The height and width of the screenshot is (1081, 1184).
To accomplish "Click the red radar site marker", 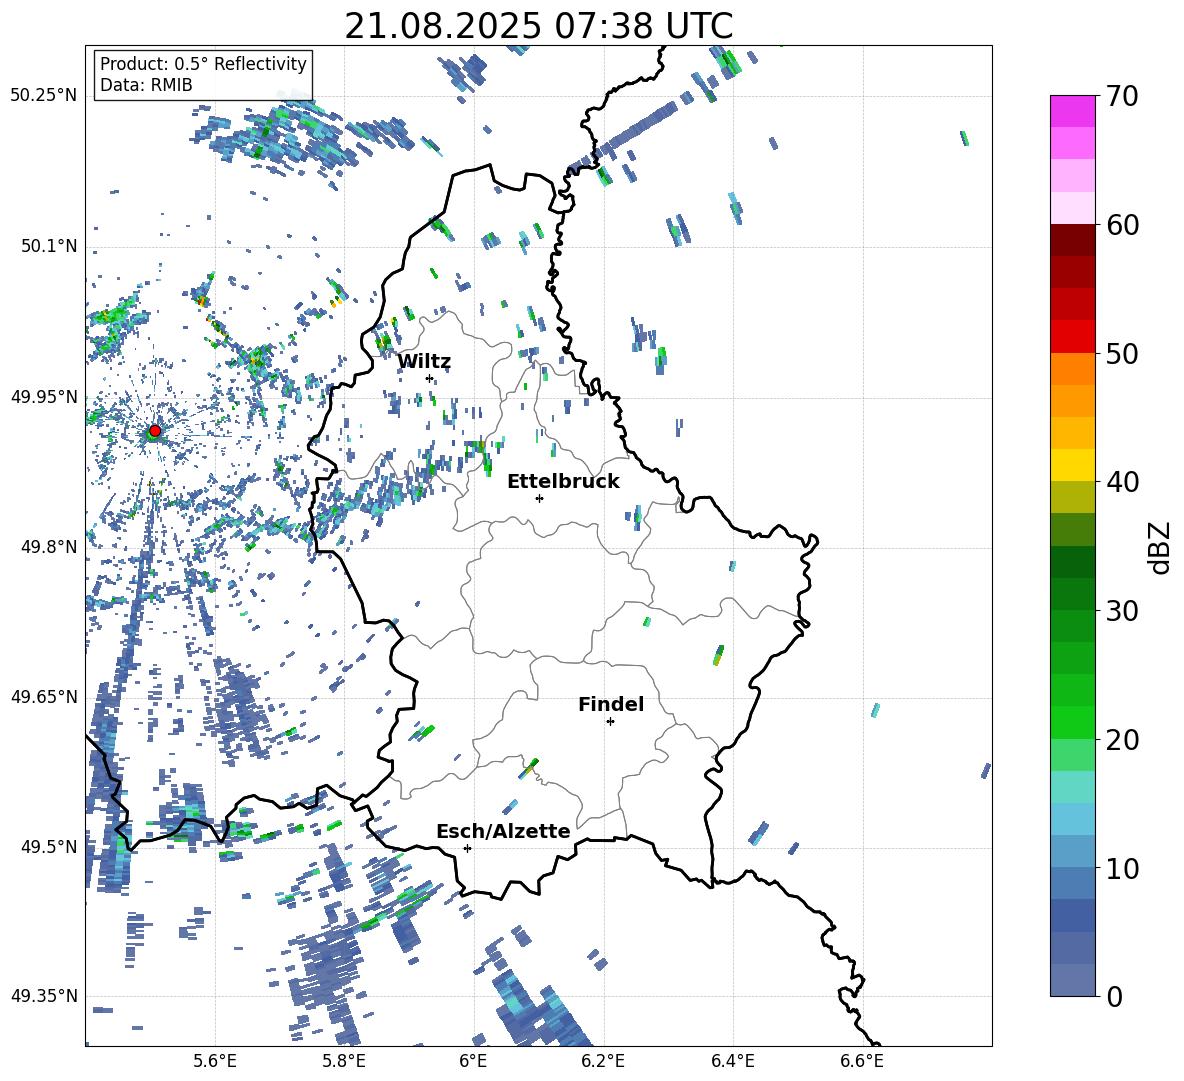I will [x=155, y=431].
